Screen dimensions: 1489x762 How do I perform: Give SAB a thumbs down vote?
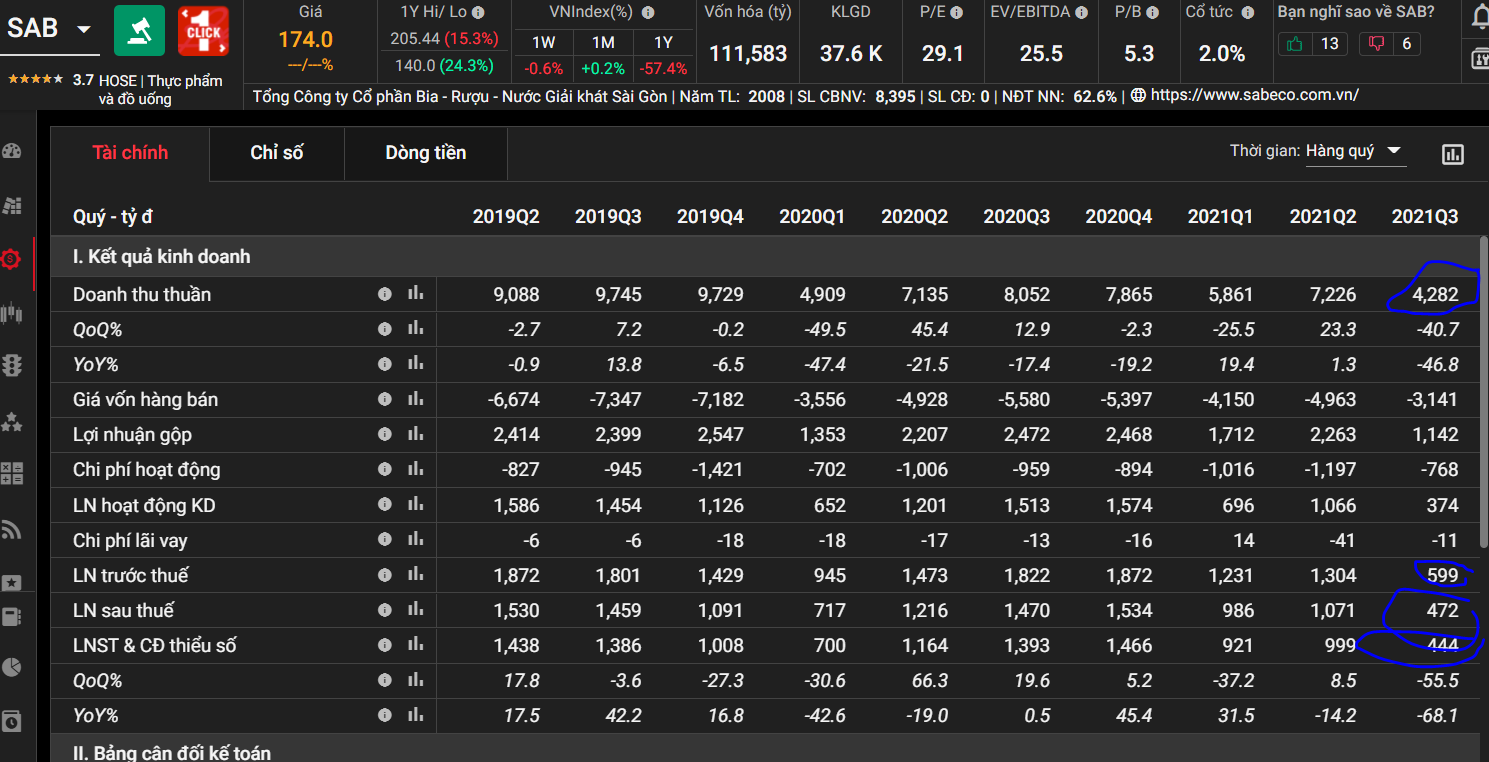tap(1378, 44)
